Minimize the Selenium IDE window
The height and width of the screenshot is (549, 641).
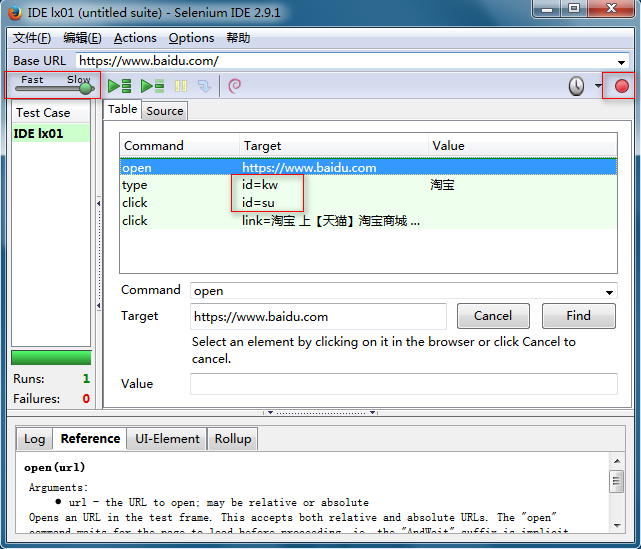[x=547, y=9]
